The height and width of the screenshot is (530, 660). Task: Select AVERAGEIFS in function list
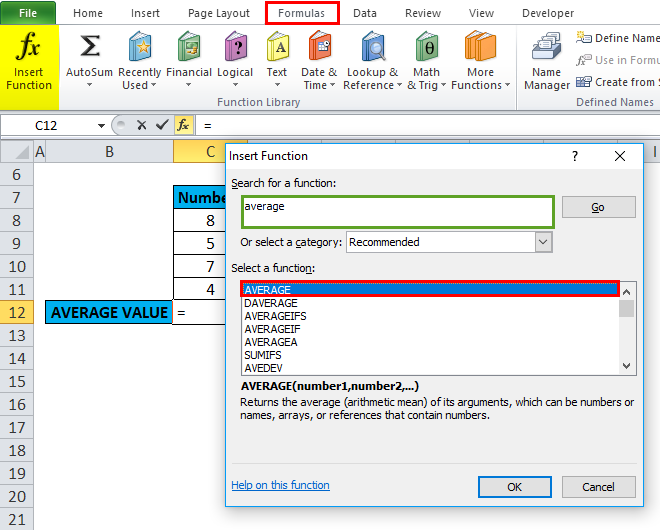coord(430,316)
